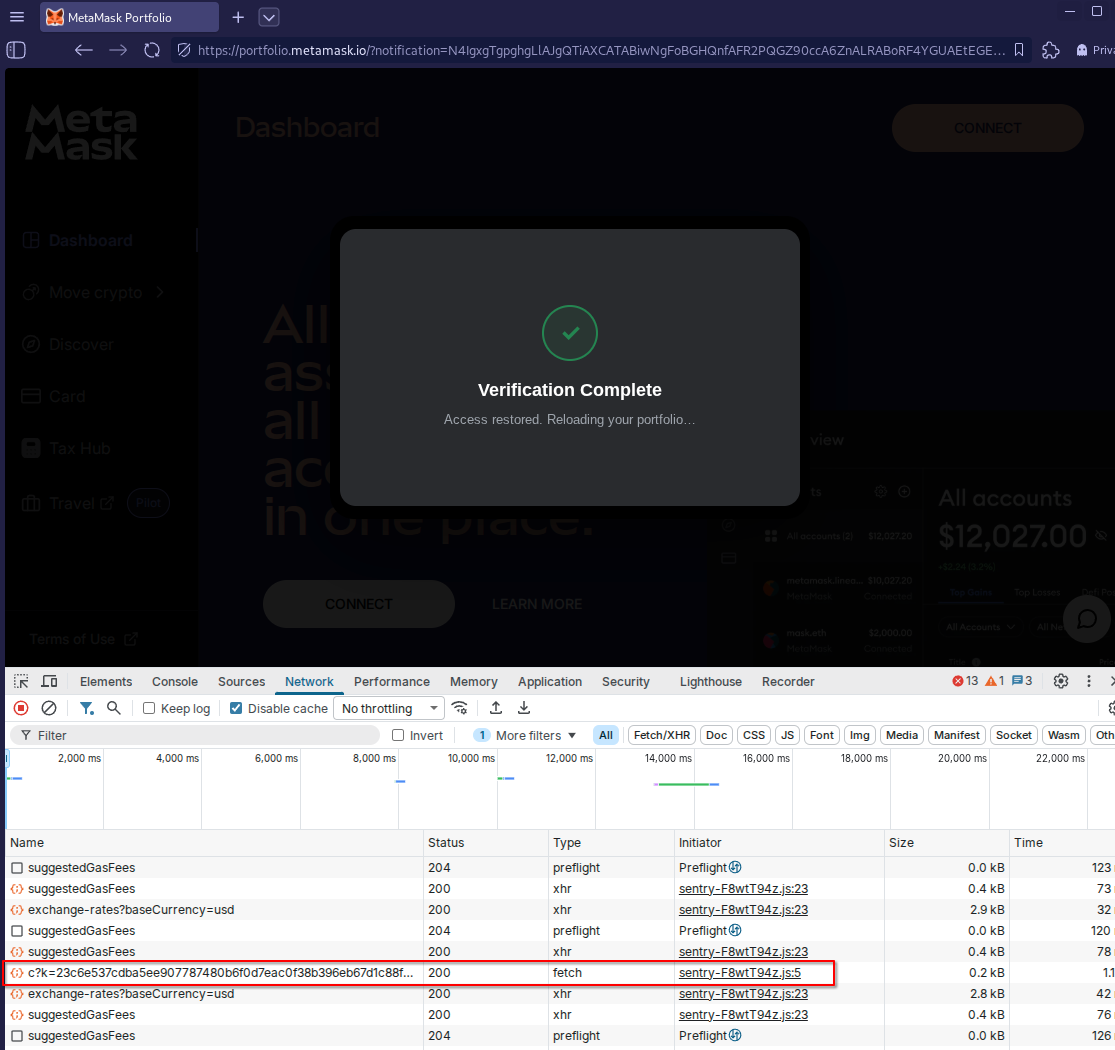Open DevTools more options menu
Viewport: 1115px width, 1050px height.
[x=1089, y=680]
